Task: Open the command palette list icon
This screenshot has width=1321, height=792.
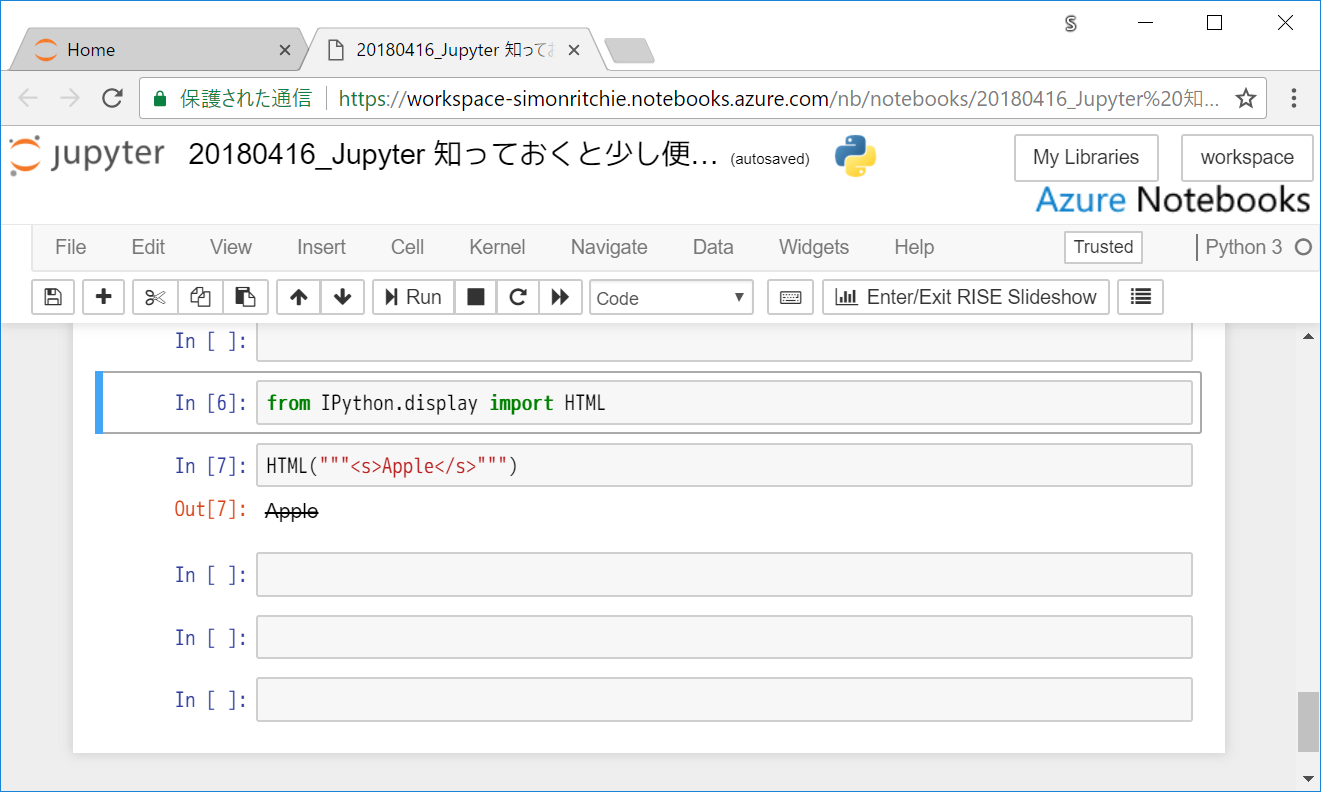Action: pyautogui.click(x=1139, y=296)
